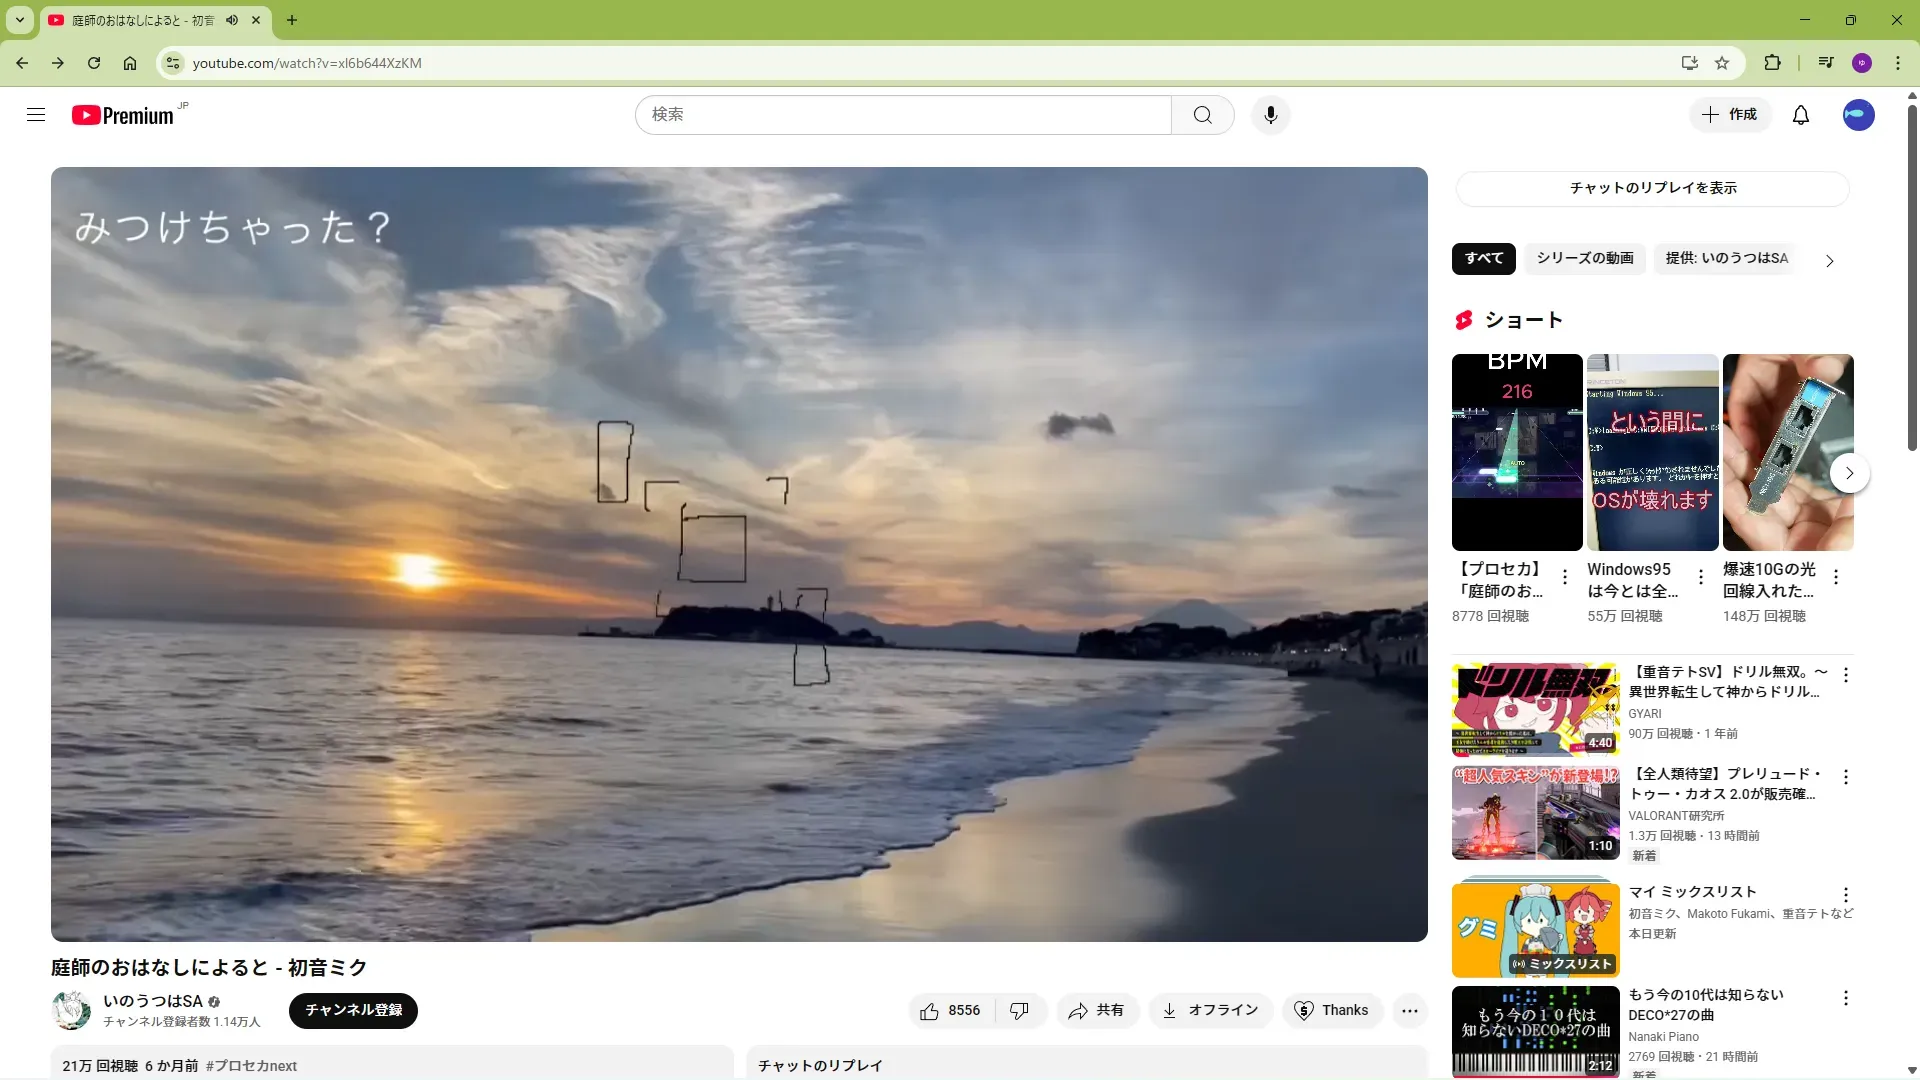
Task: Select the シリーズの動画 filter chip
Action: [1584, 258]
